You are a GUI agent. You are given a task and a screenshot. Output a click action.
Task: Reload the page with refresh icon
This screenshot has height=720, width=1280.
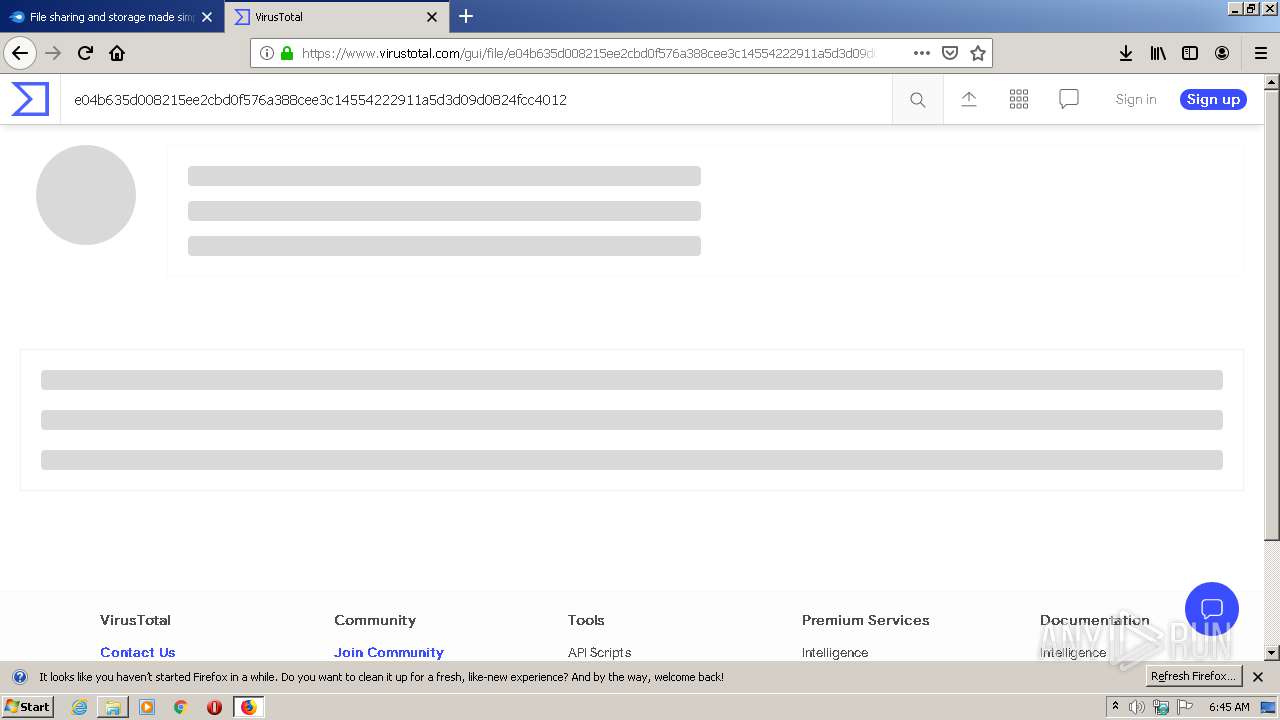86,53
